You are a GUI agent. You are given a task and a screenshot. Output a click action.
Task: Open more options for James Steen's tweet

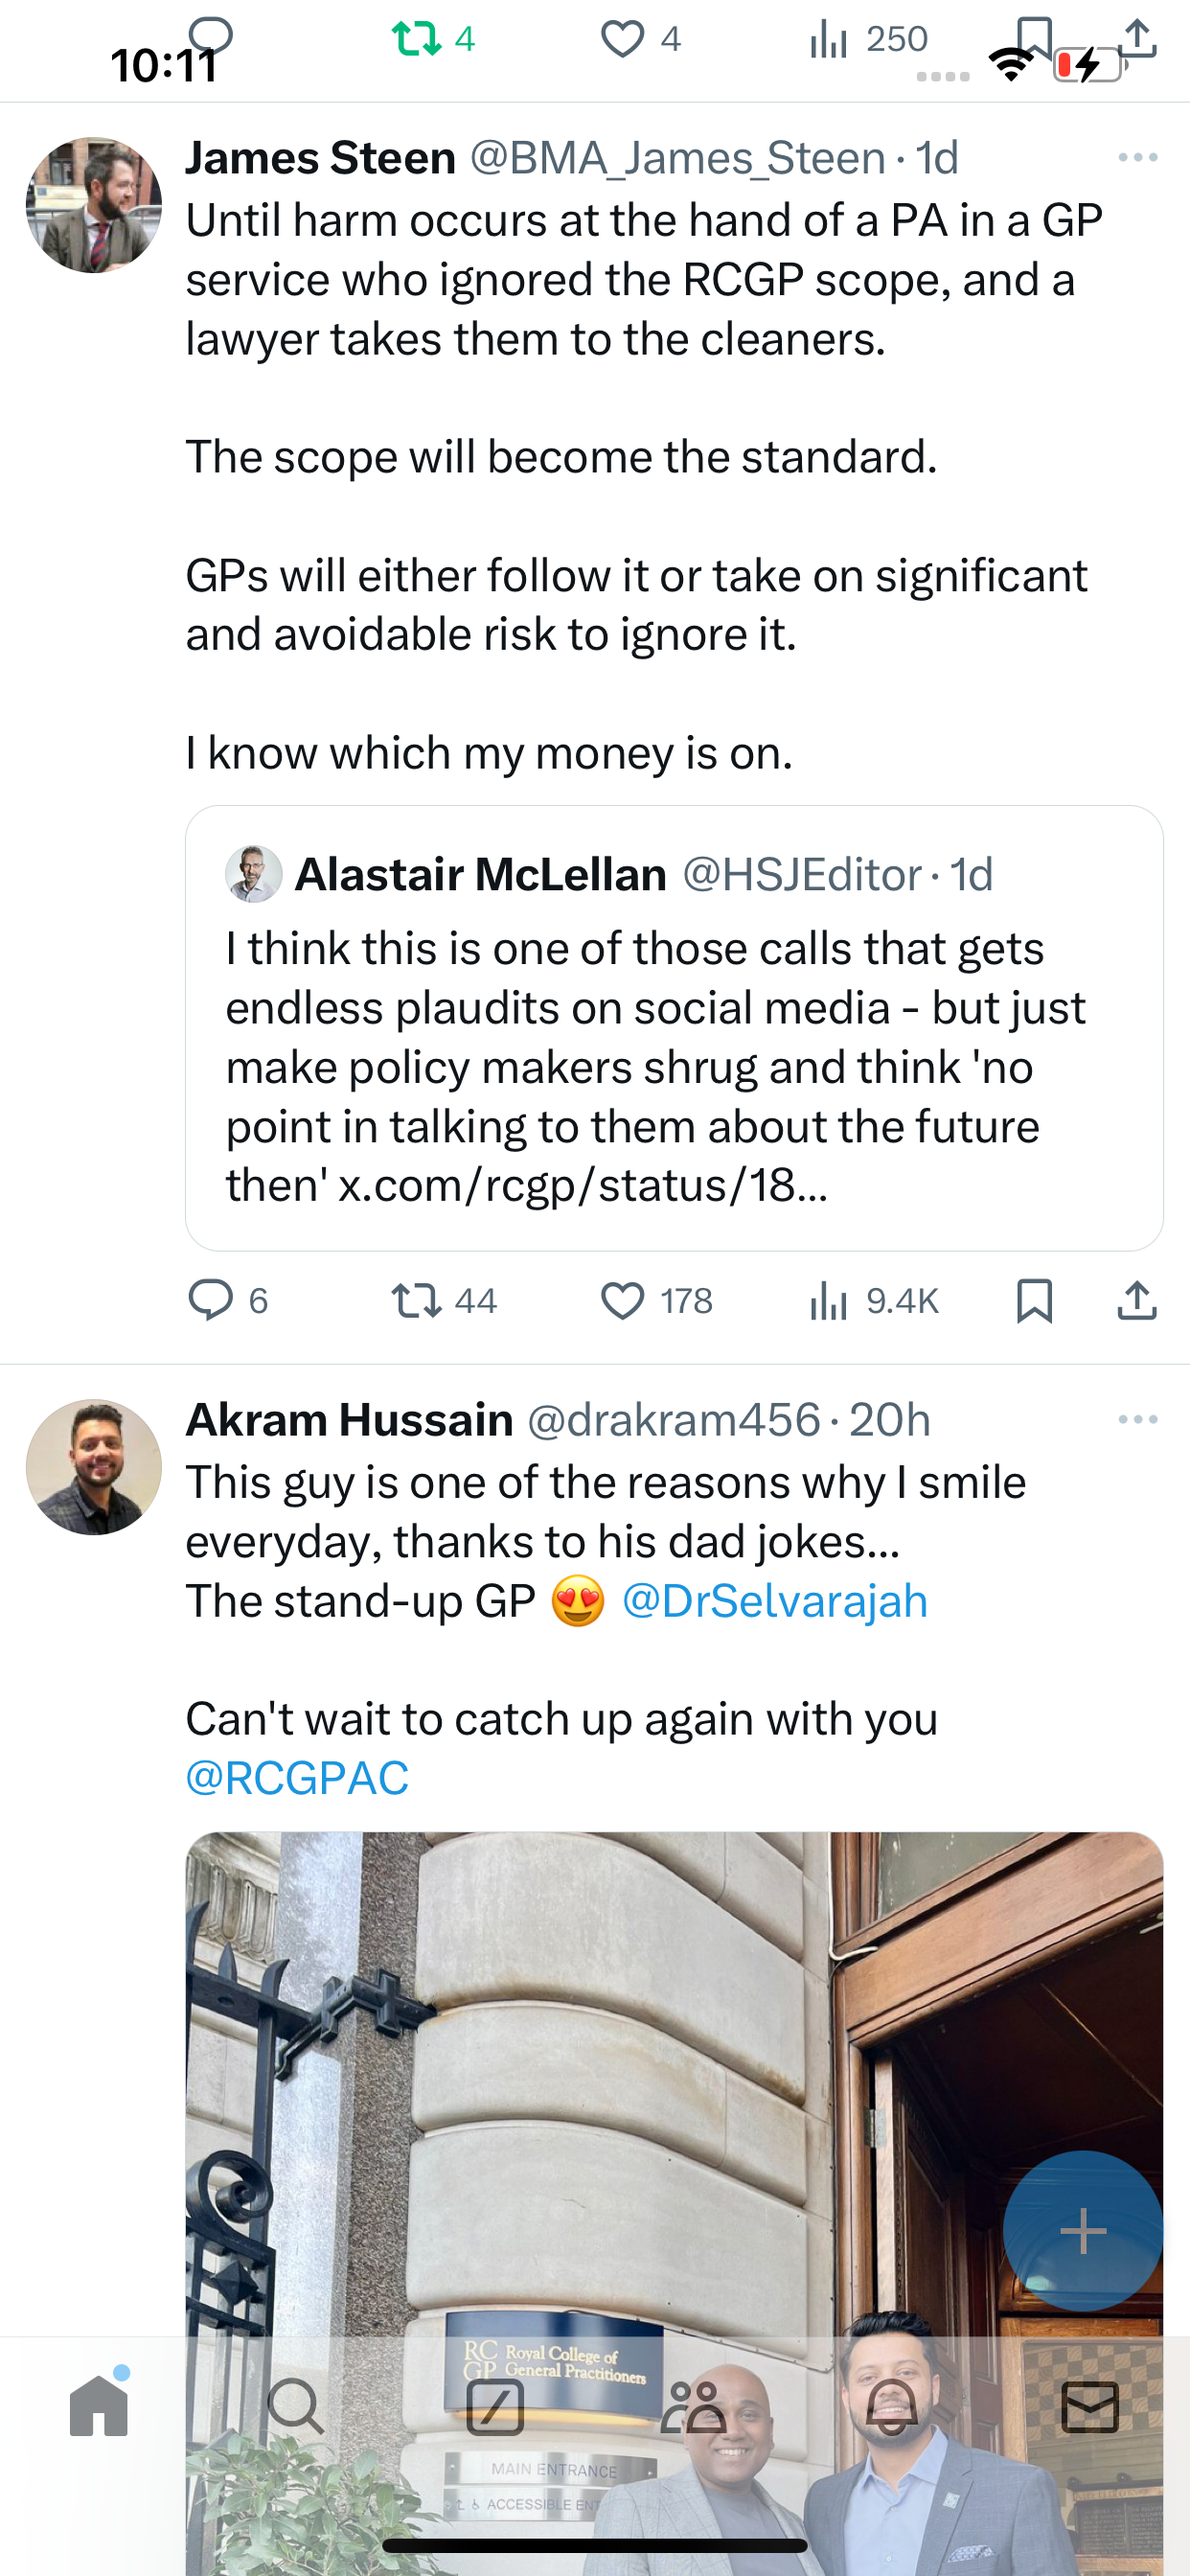point(1138,157)
